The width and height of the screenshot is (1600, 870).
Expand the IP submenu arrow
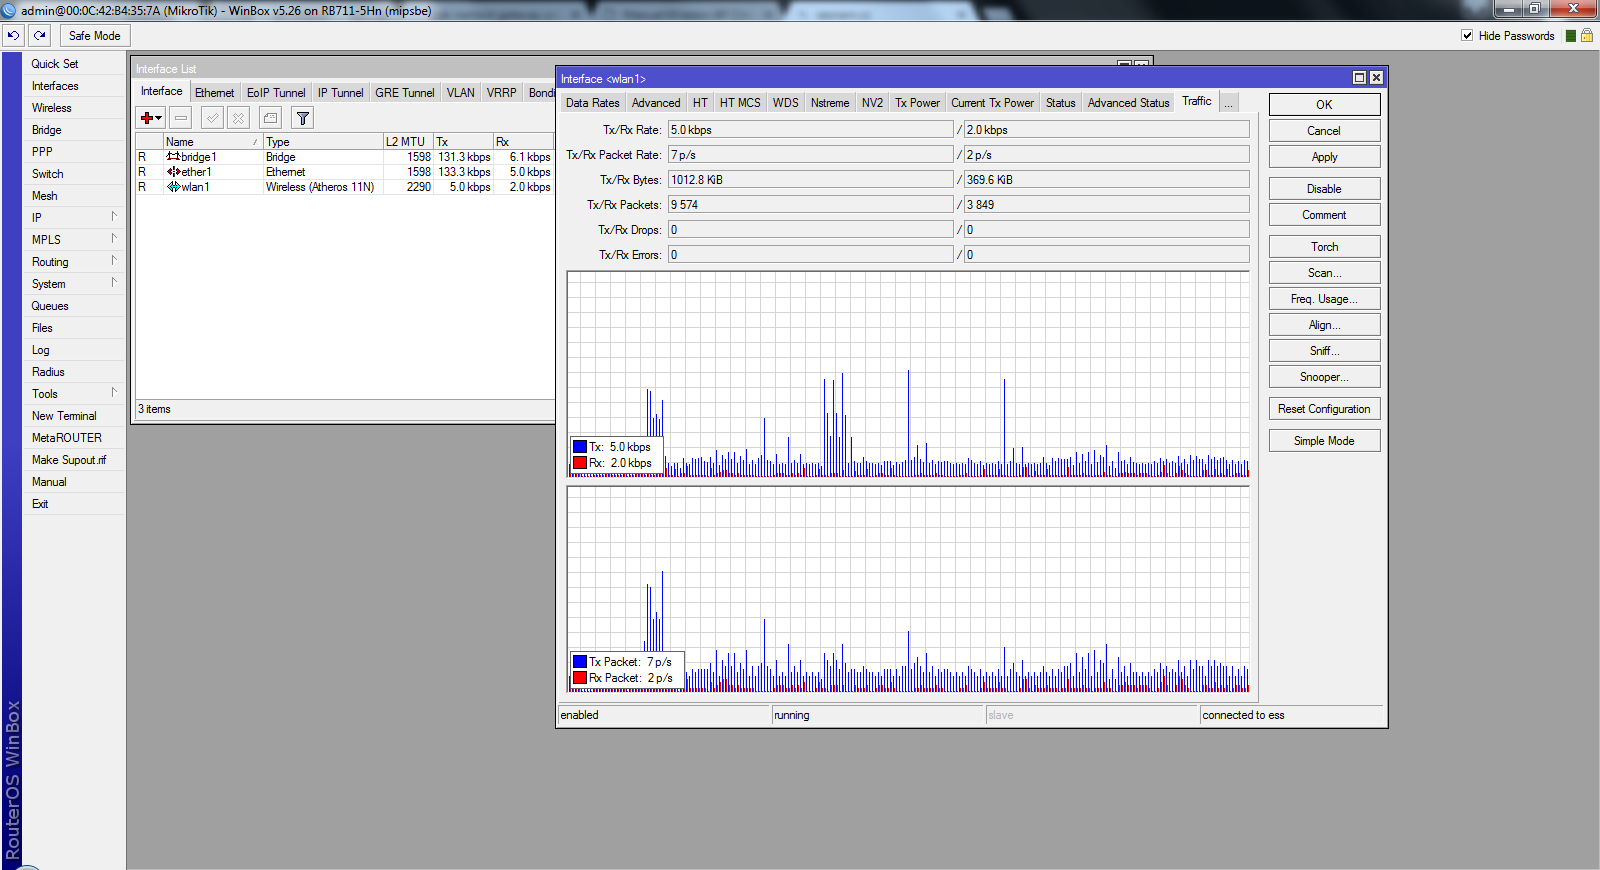click(114, 216)
